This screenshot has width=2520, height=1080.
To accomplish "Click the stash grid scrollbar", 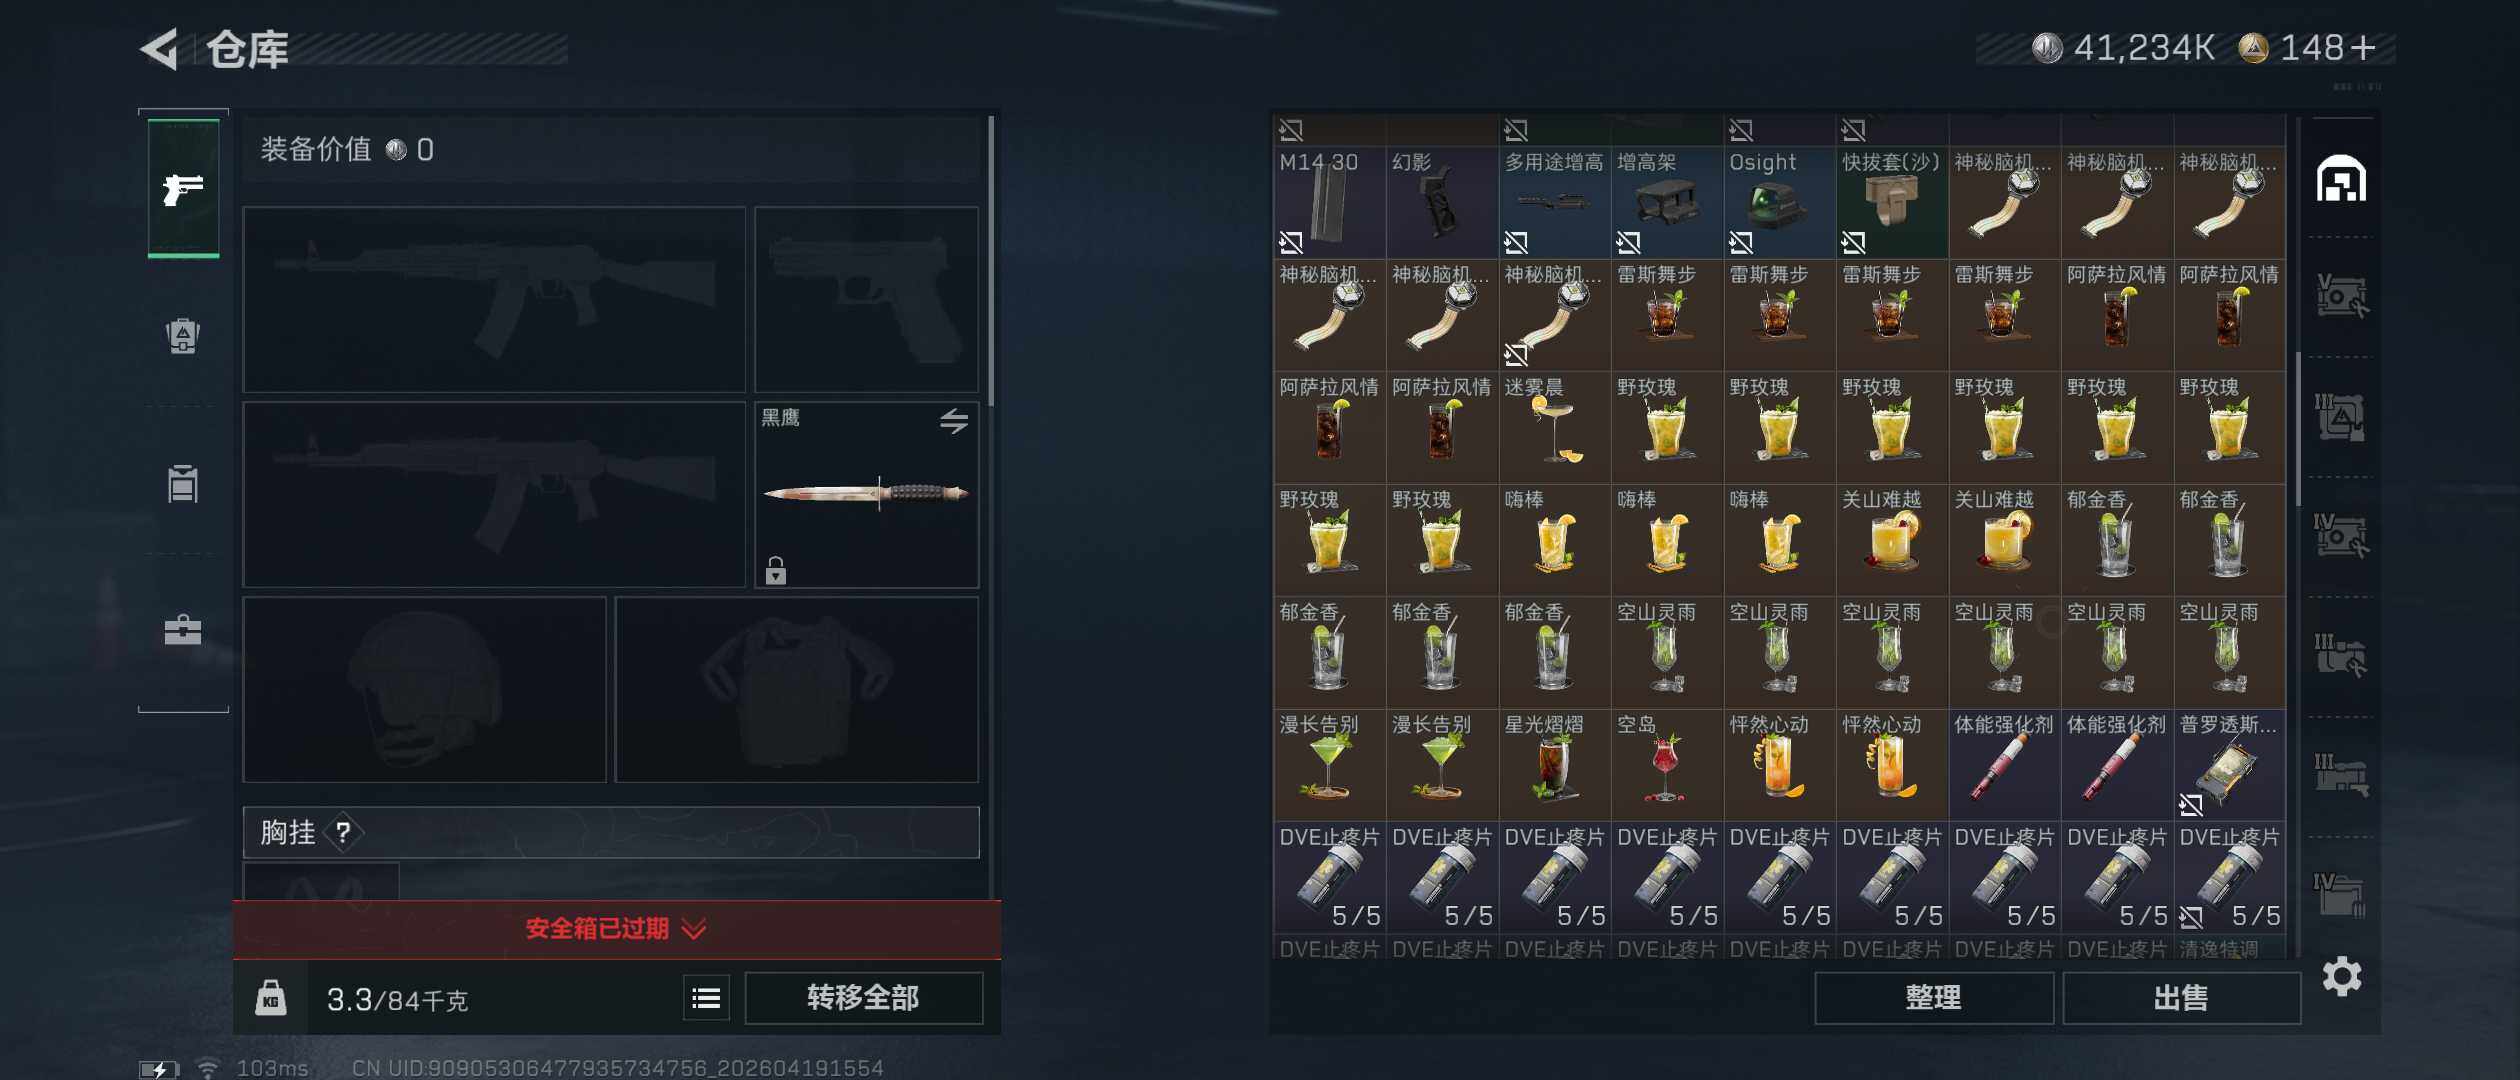I will pyautogui.click(x=2298, y=430).
